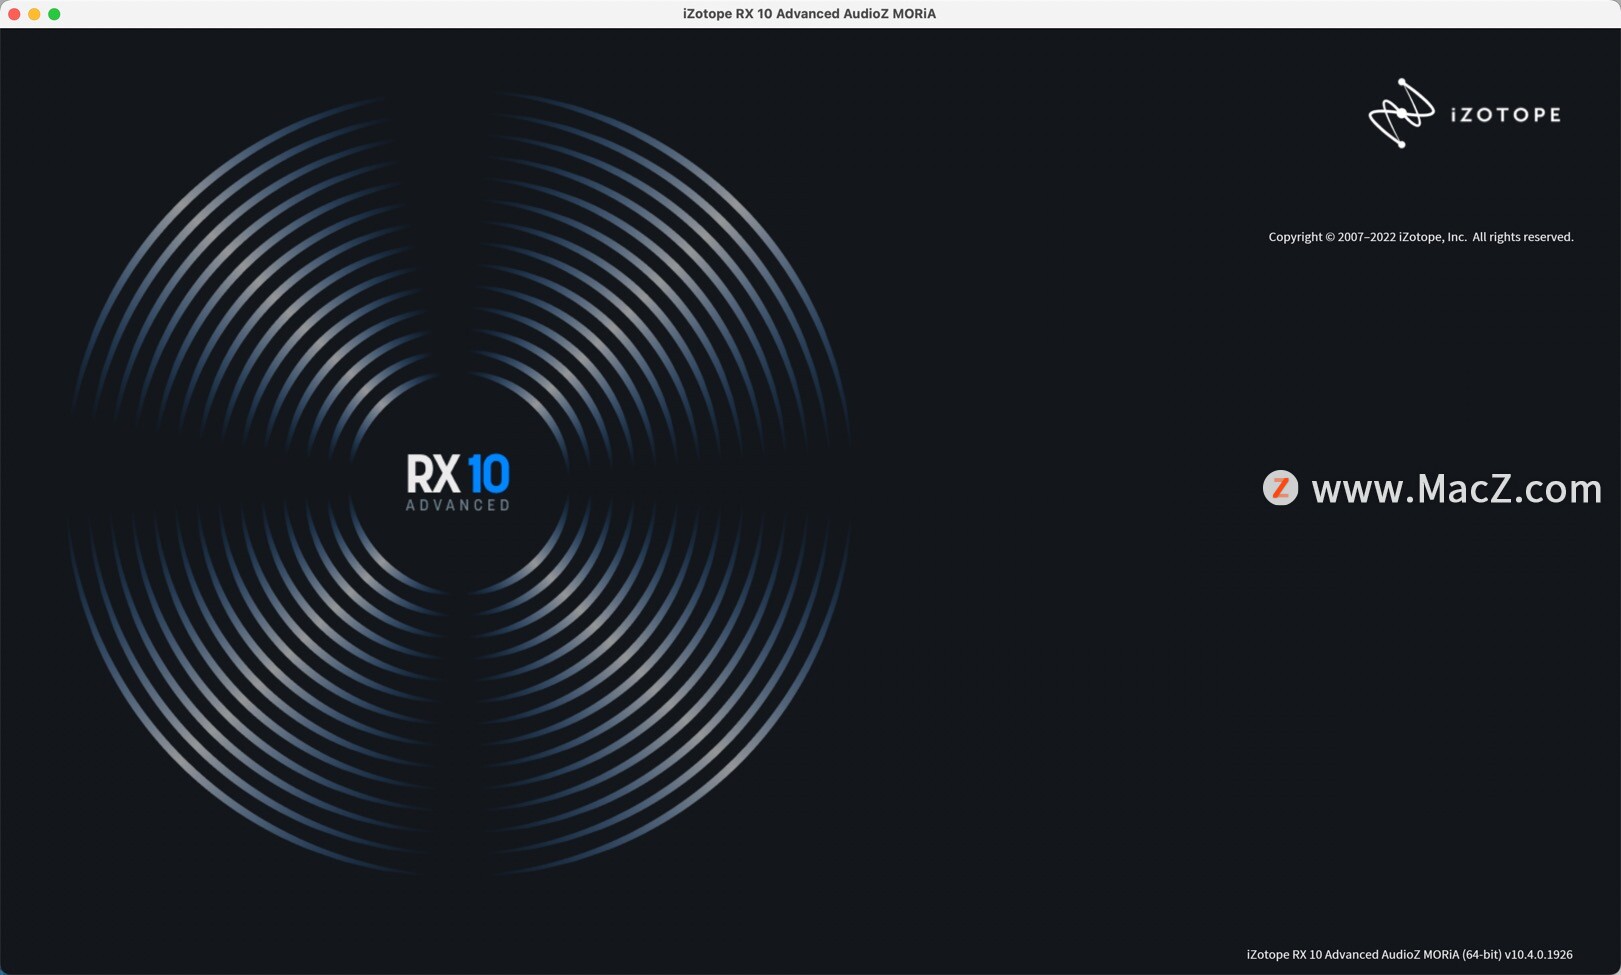Minimize the window with the yellow button
Screen dimensions: 1621x975
[x=34, y=14]
